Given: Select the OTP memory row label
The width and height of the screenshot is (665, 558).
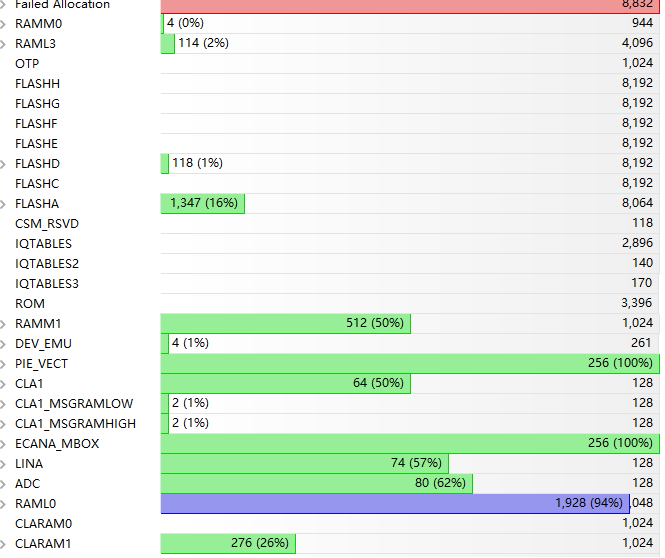Looking at the screenshot, I should [x=27, y=63].
